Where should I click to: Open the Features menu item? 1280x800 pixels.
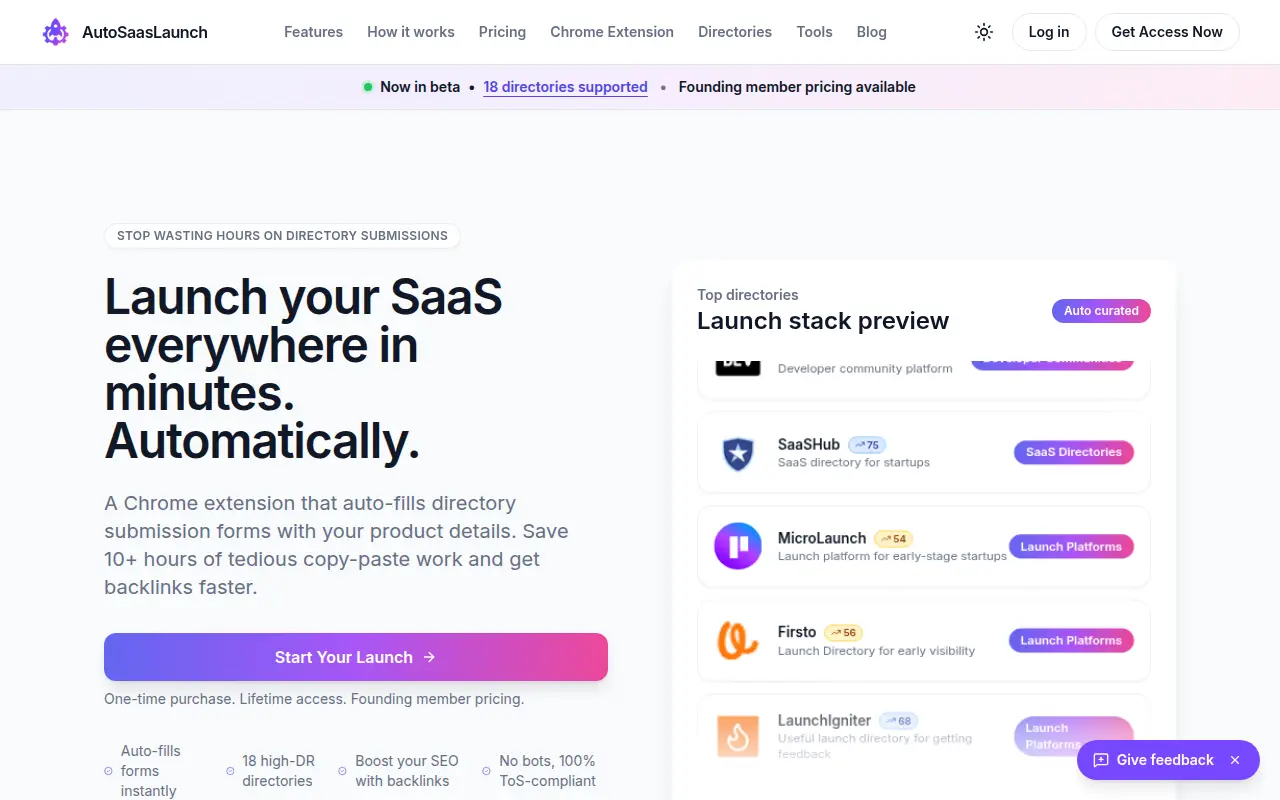[x=313, y=32]
